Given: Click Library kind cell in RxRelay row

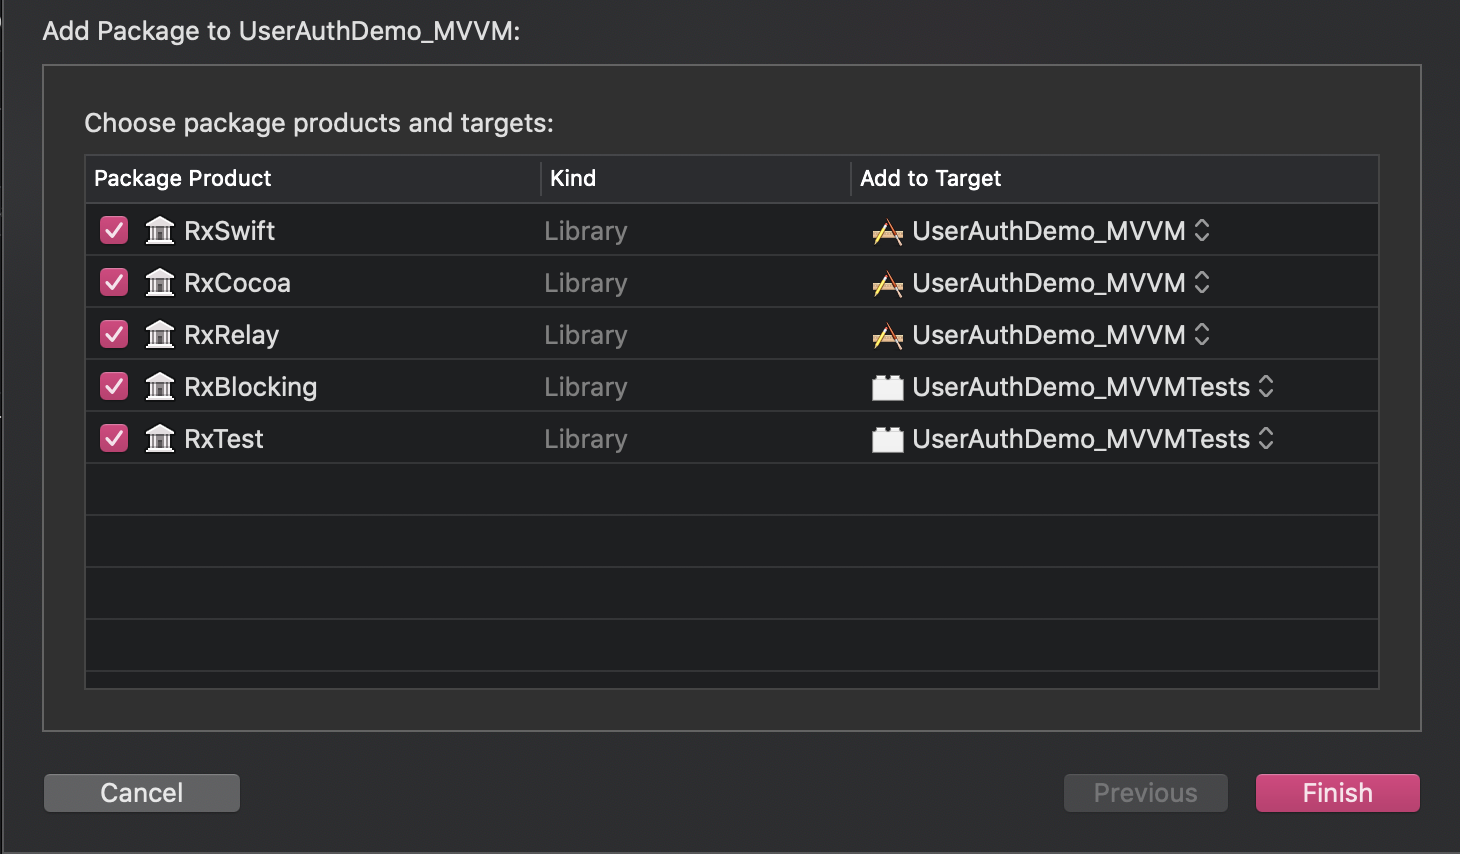Looking at the screenshot, I should pyautogui.click(x=586, y=335).
